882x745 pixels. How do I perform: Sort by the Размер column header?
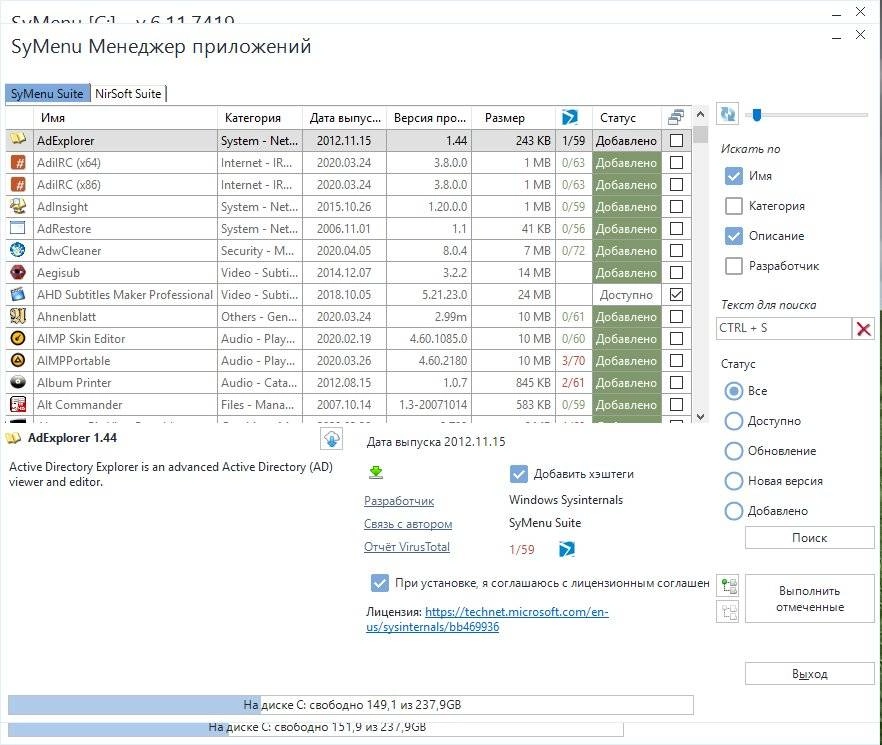514,118
